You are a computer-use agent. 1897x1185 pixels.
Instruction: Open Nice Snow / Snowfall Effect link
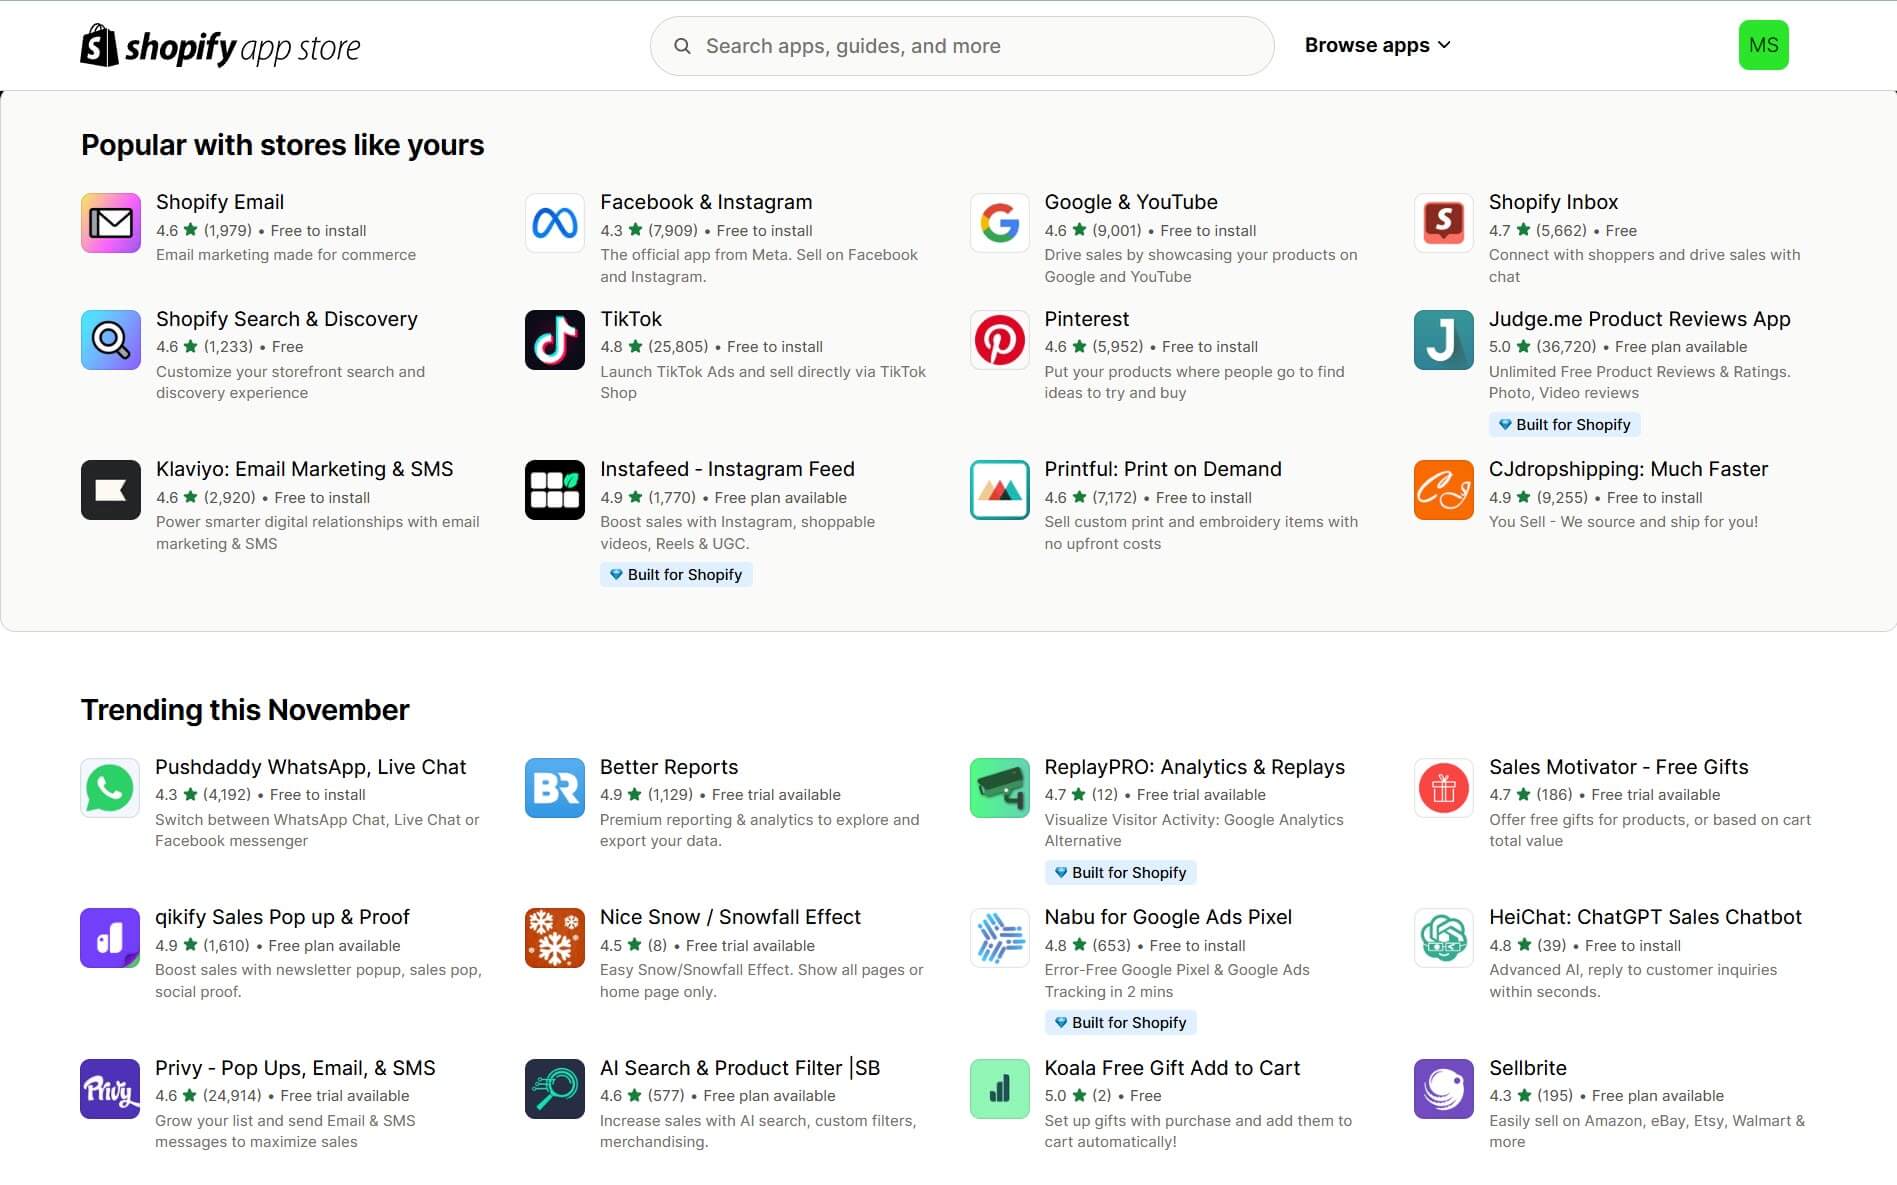[x=730, y=917]
